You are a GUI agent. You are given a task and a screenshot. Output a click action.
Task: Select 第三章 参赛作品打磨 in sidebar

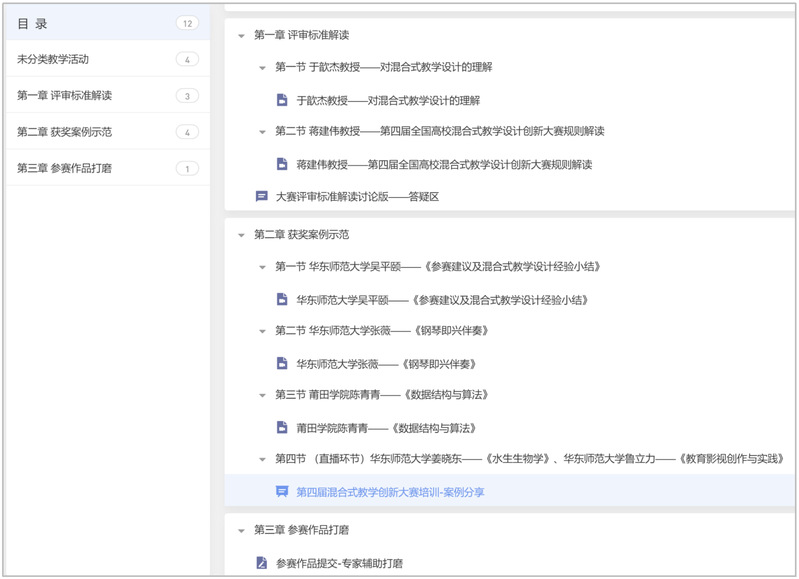tap(108, 168)
